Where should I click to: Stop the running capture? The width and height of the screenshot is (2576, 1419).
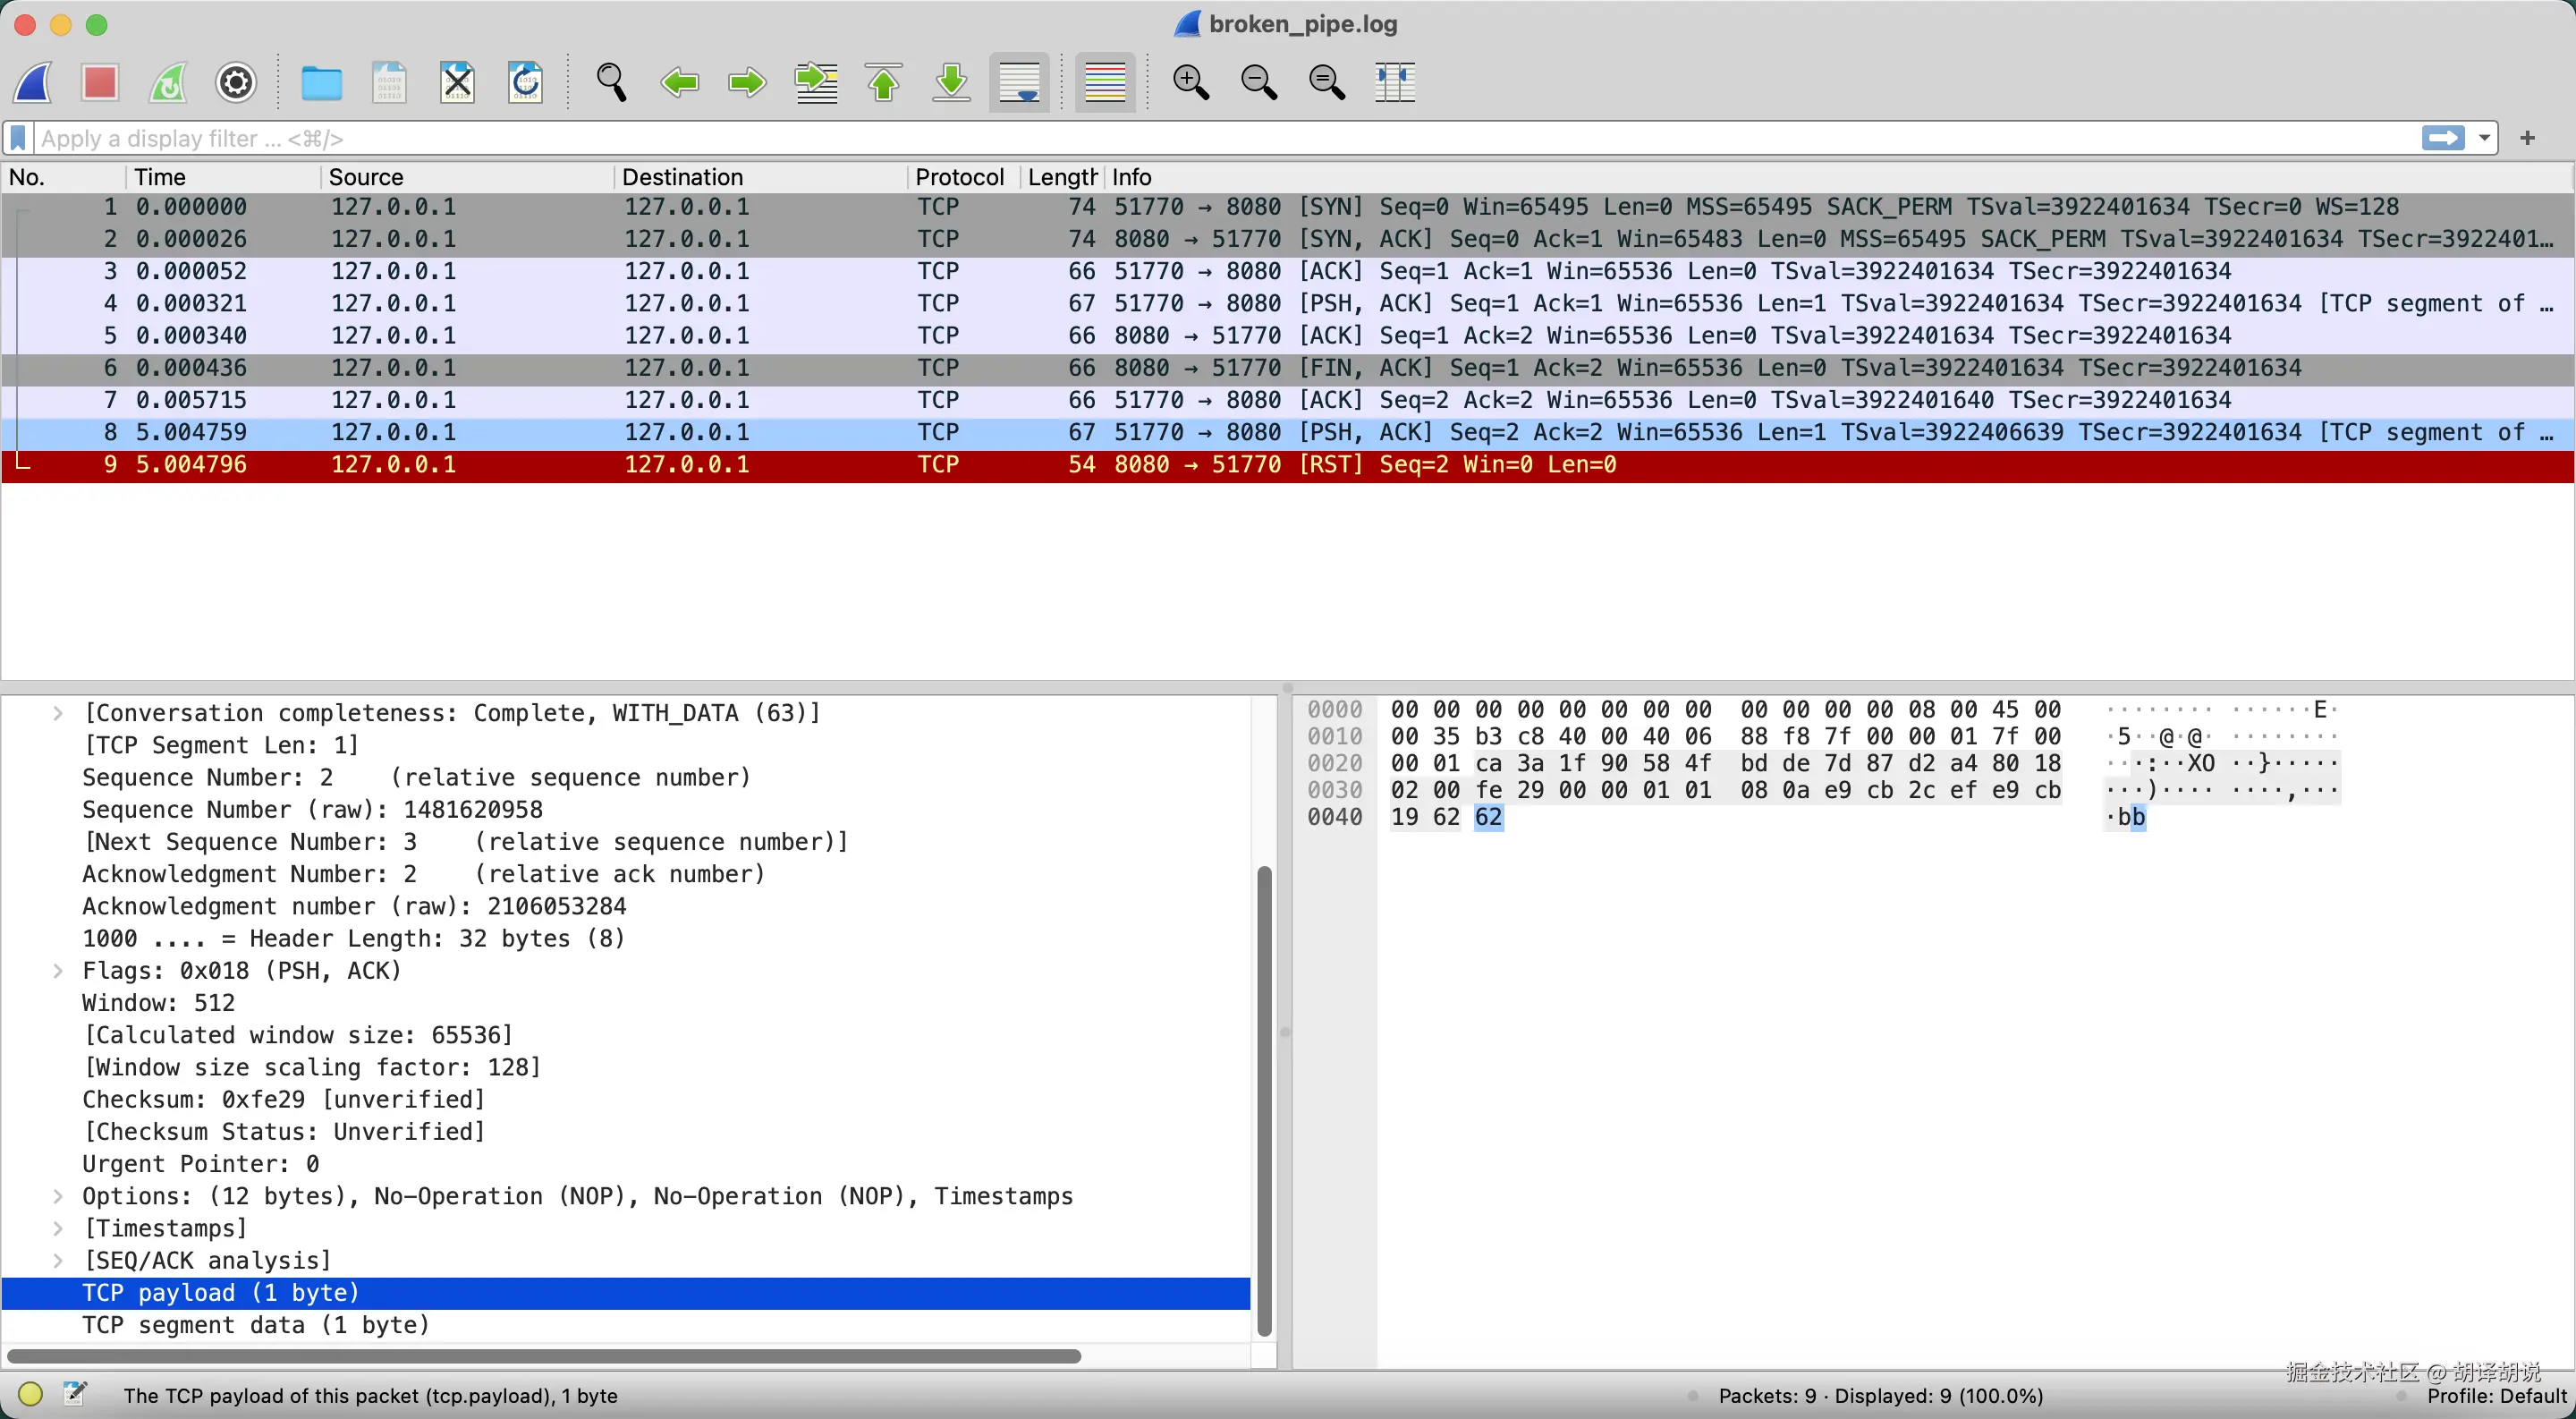click(x=100, y=82)
